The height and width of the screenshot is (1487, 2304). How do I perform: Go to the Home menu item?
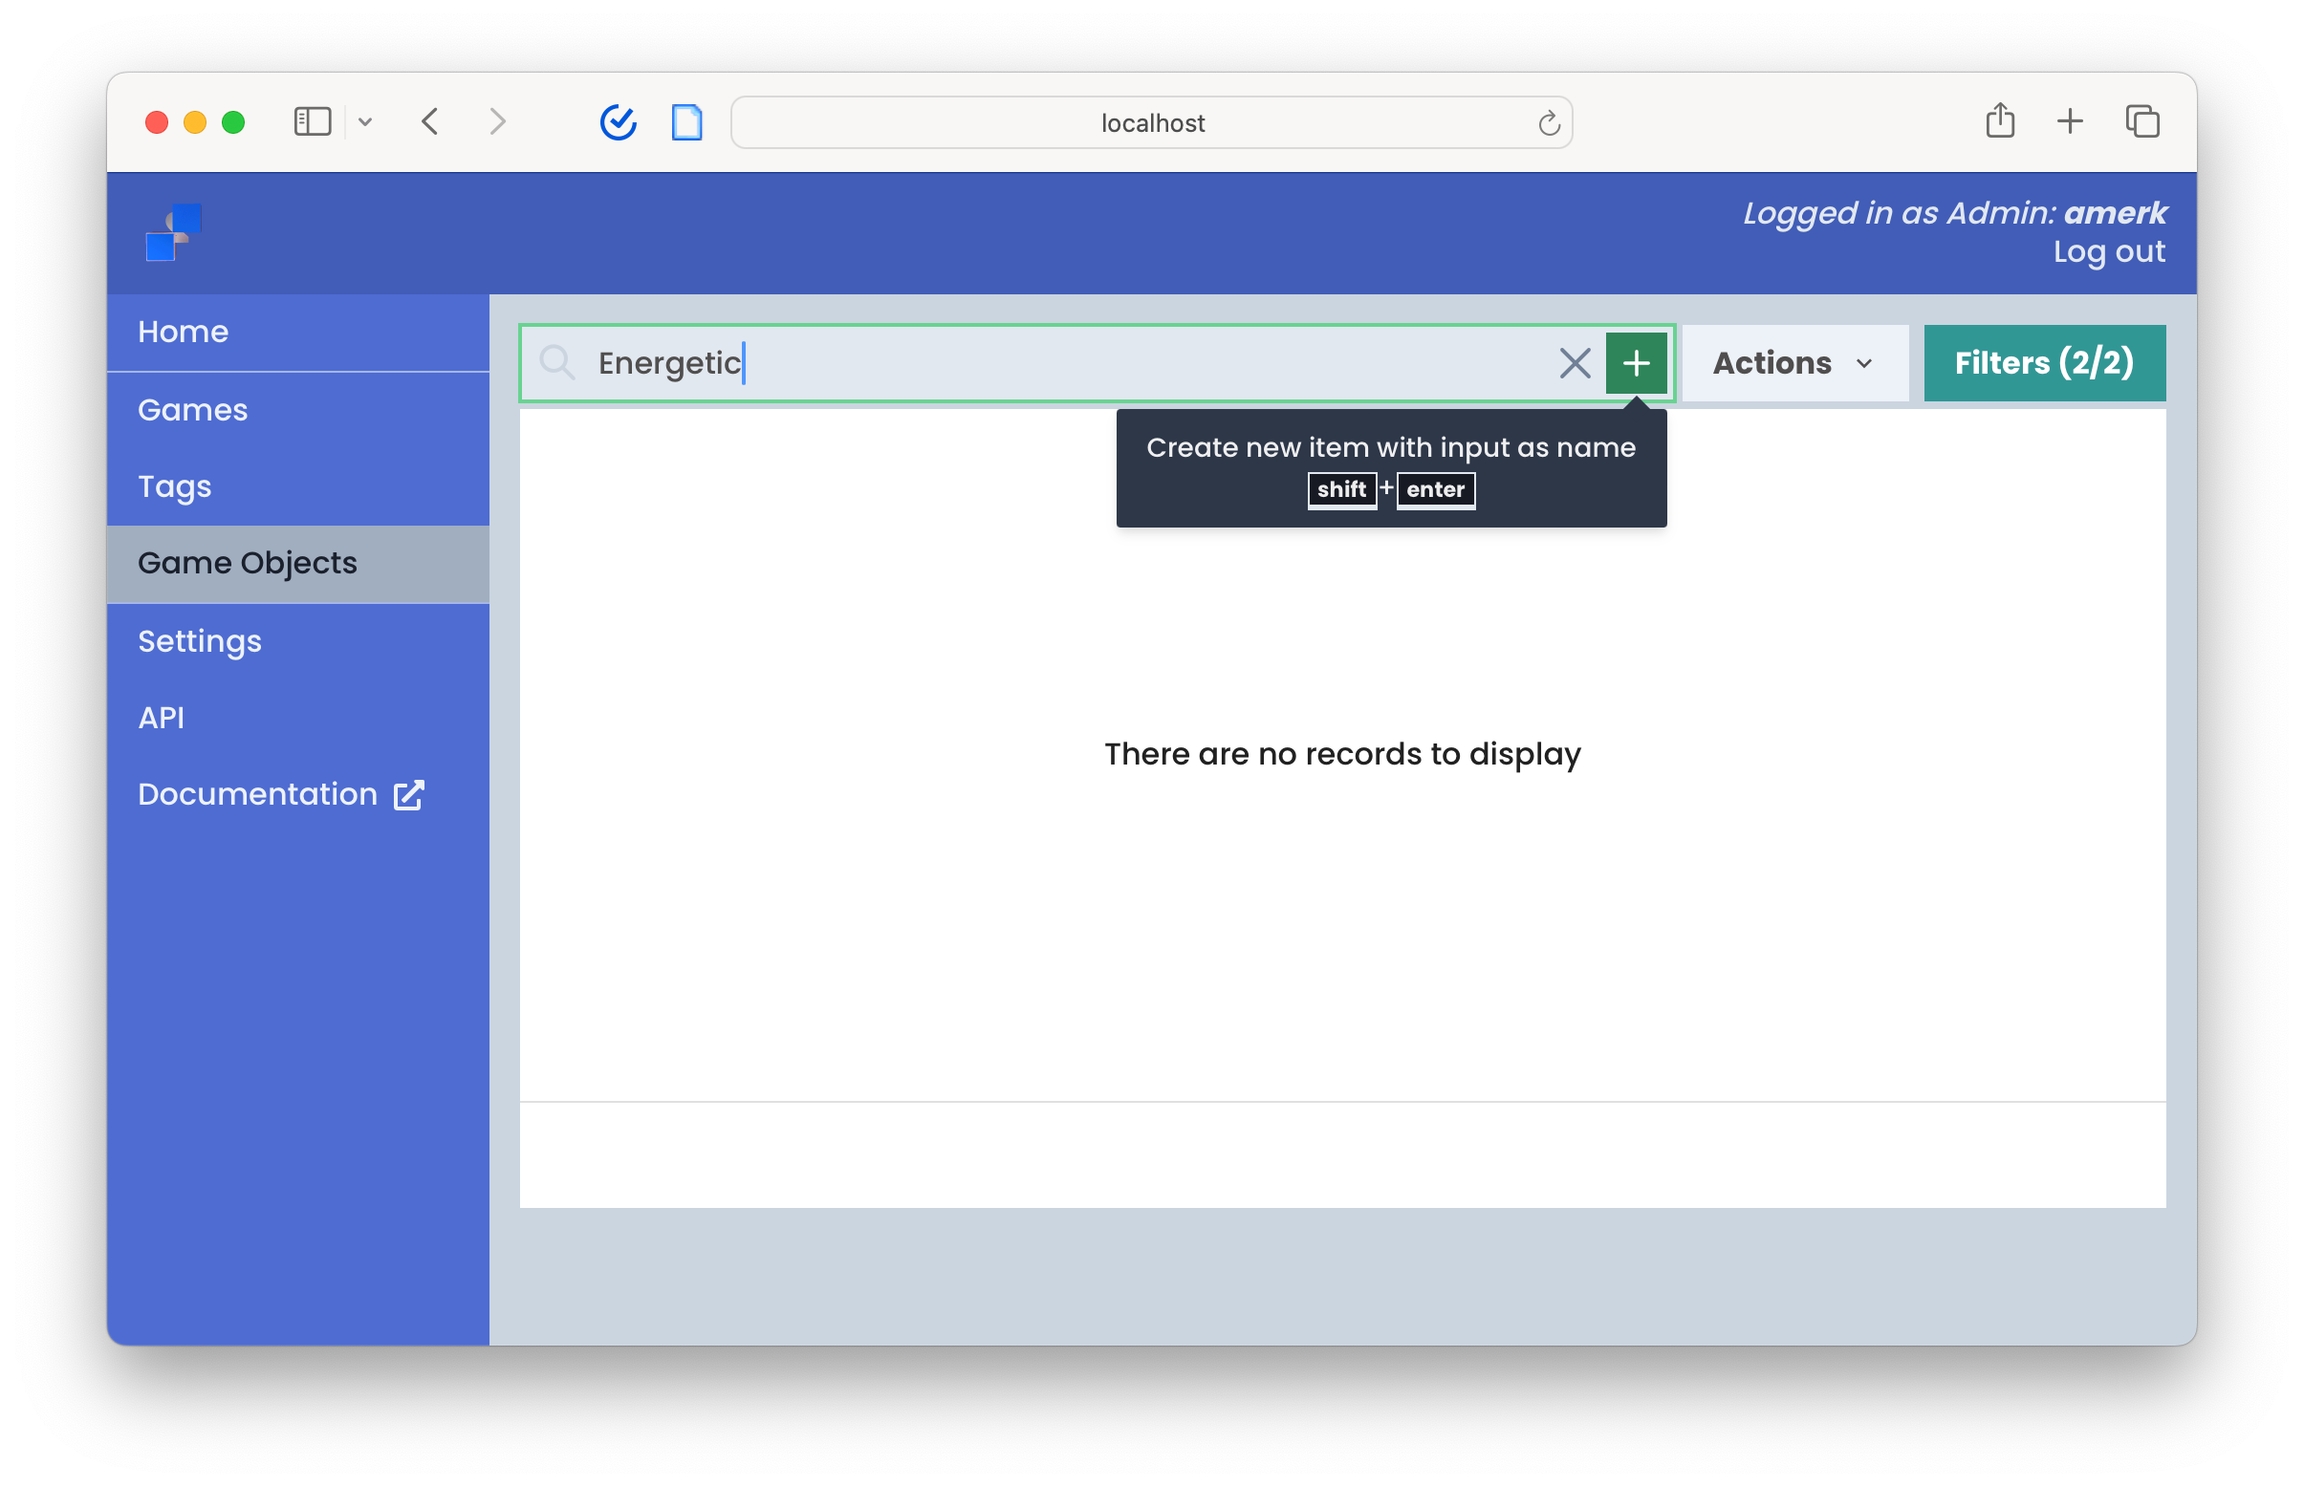pos(298,332)
